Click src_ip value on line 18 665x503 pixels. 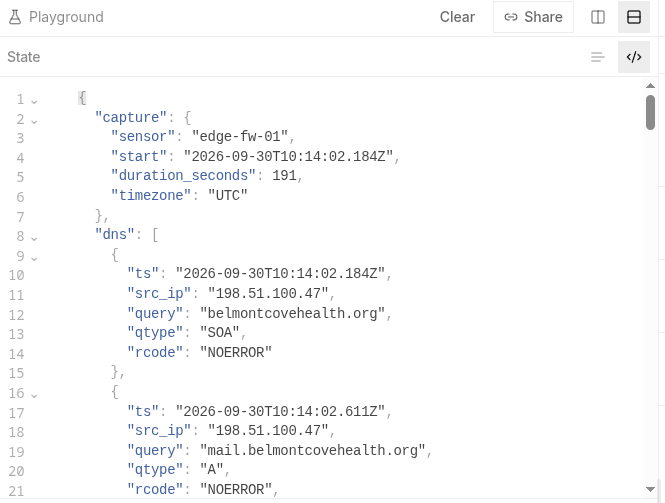pos(268,430)
